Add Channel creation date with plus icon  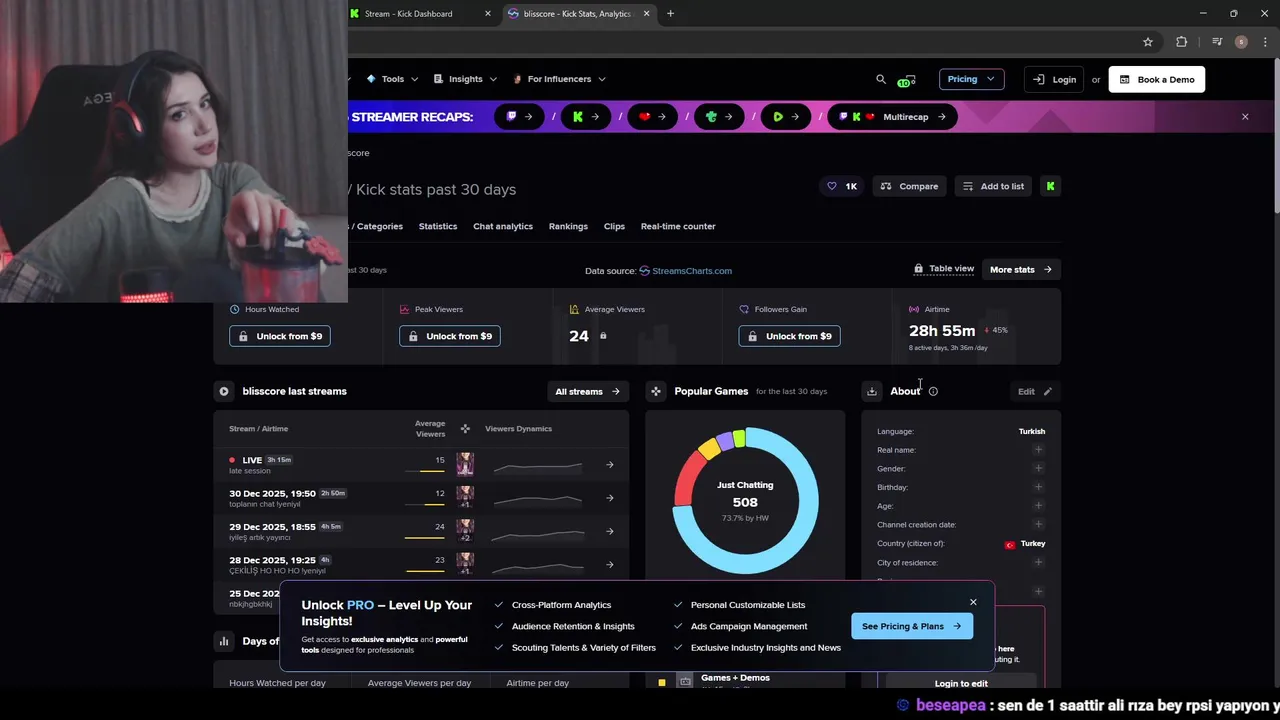point(1038,524)
